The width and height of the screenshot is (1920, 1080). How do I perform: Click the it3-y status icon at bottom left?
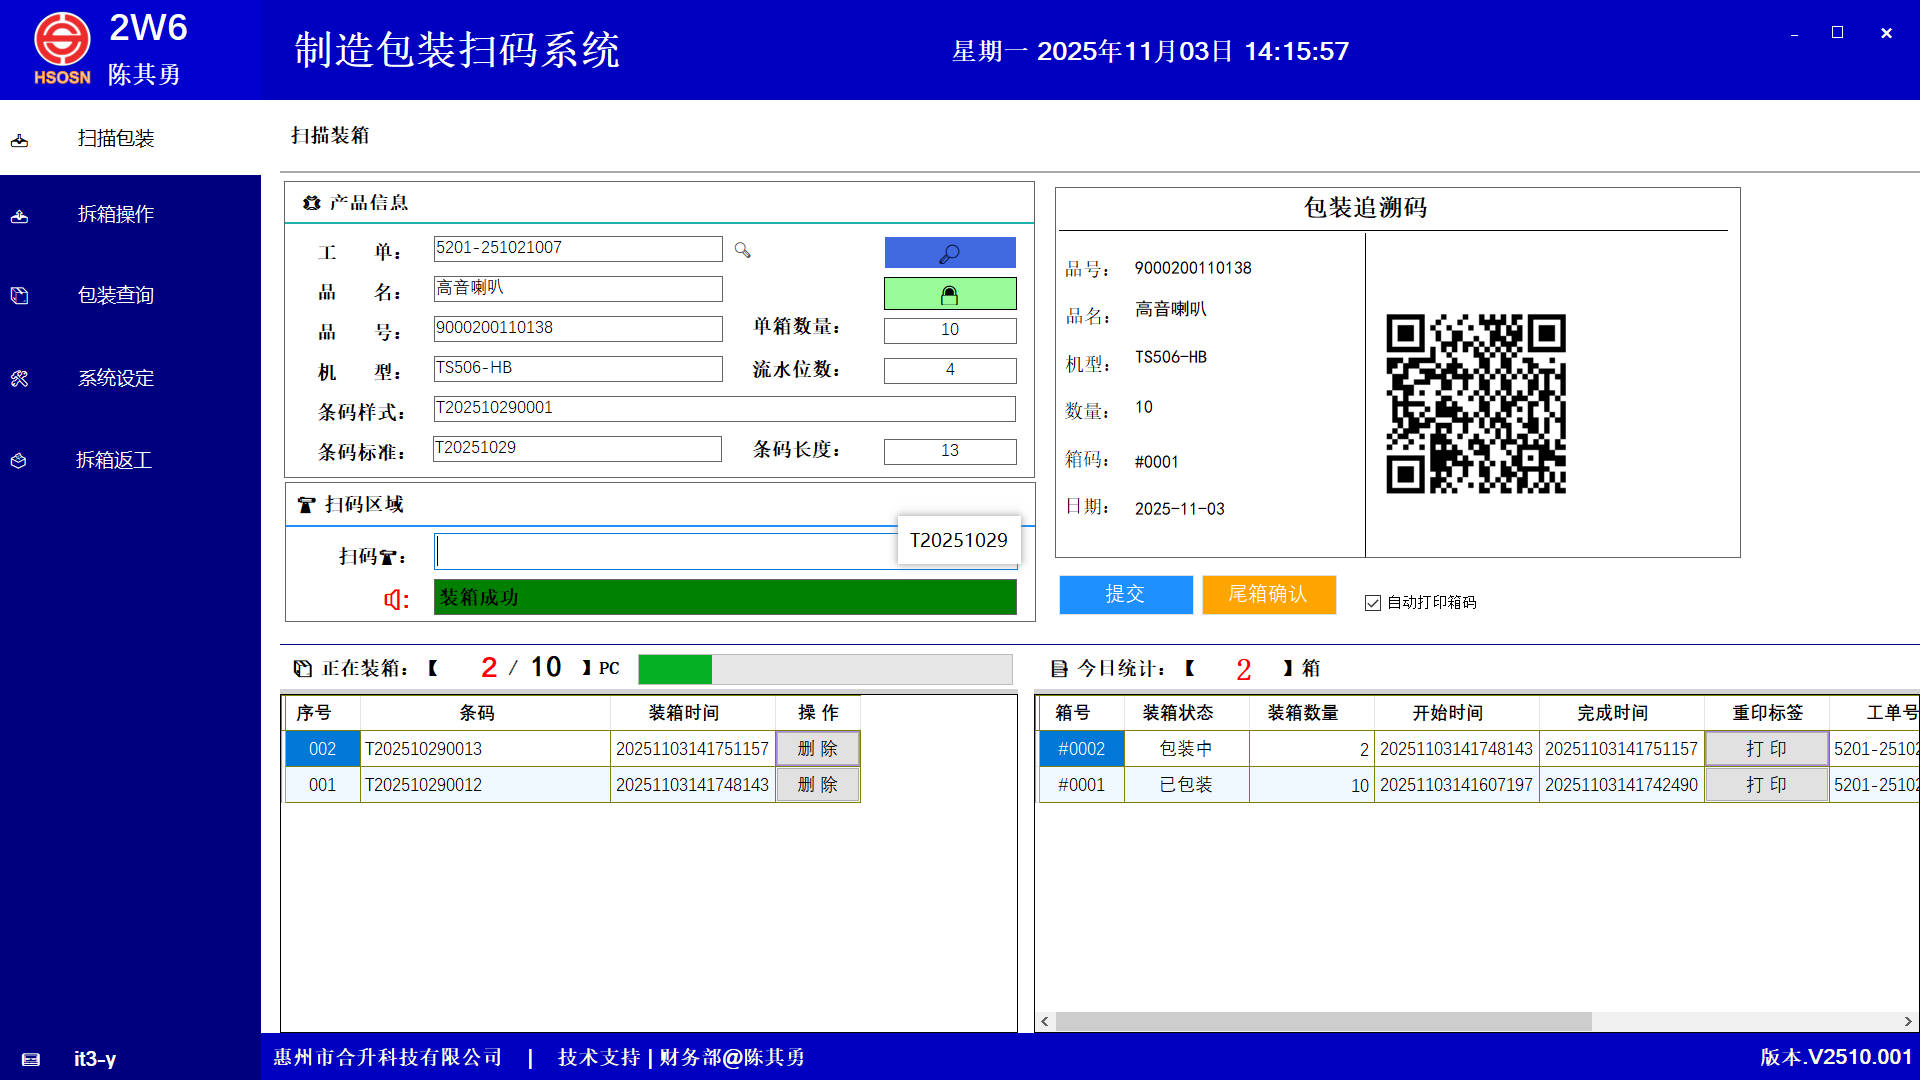31,1059
